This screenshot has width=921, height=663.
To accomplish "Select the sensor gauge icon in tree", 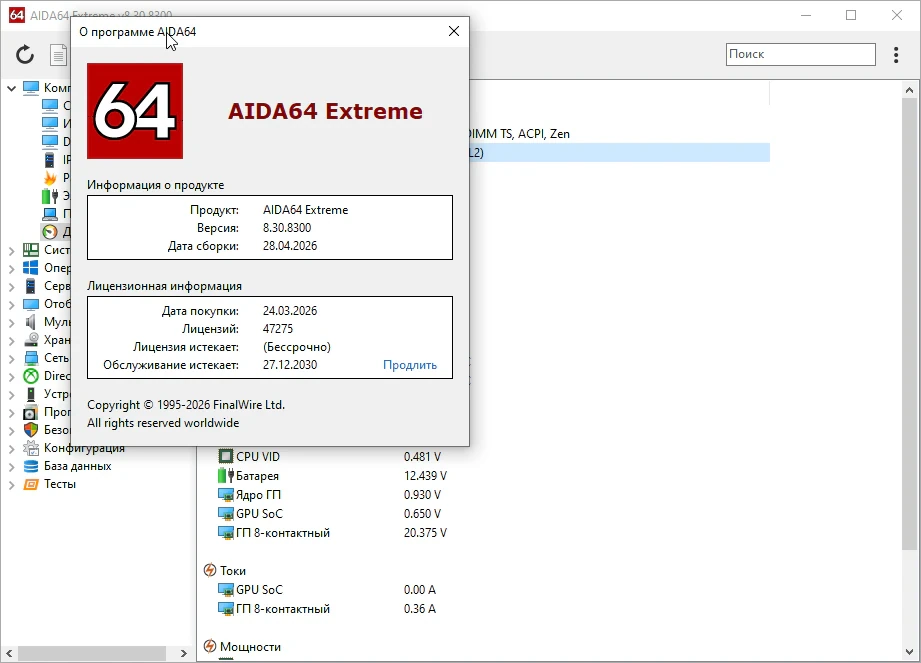I will coord(50,232).
